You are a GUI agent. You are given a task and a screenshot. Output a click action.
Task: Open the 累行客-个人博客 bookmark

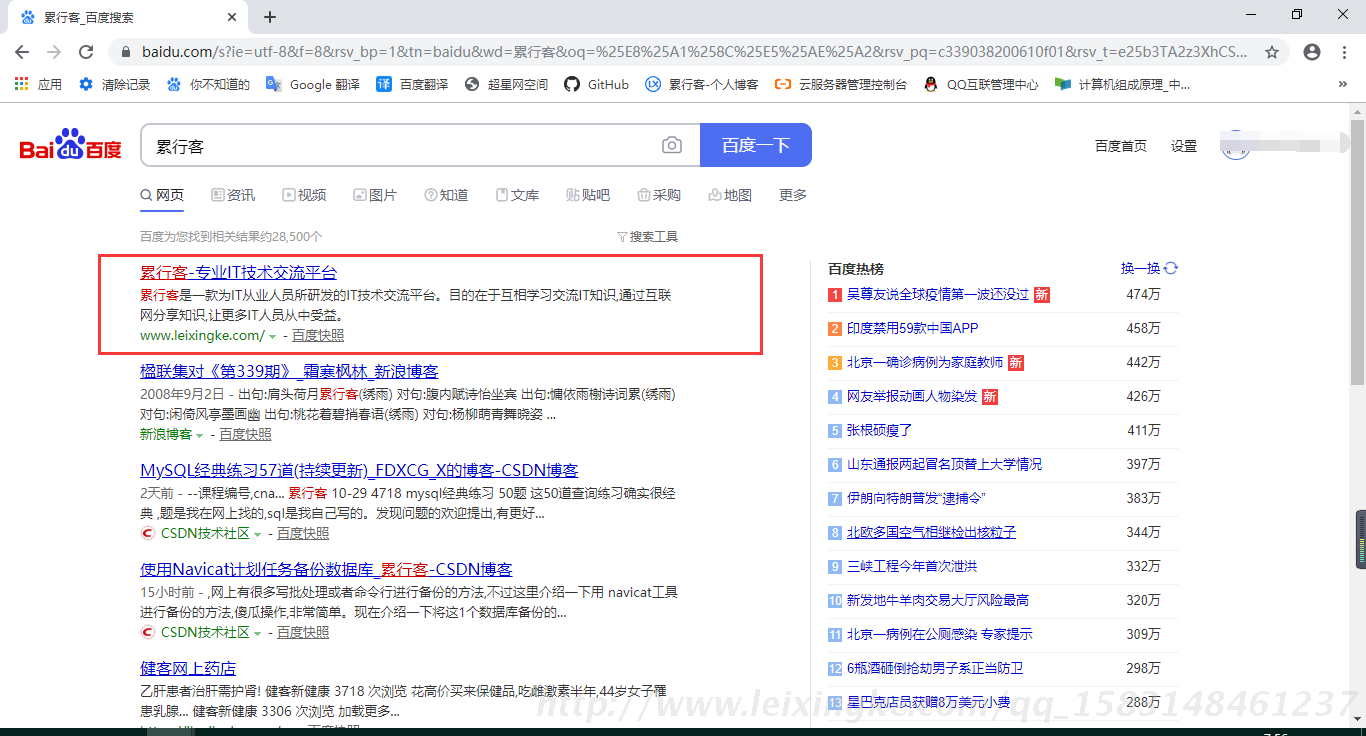click(x=702, y=84)
